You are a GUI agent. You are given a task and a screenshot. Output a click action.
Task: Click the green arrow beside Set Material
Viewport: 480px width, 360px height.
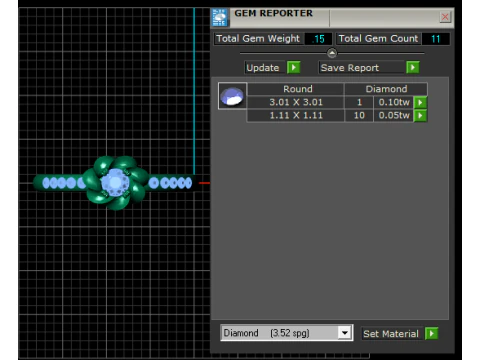tap(431, 333)
